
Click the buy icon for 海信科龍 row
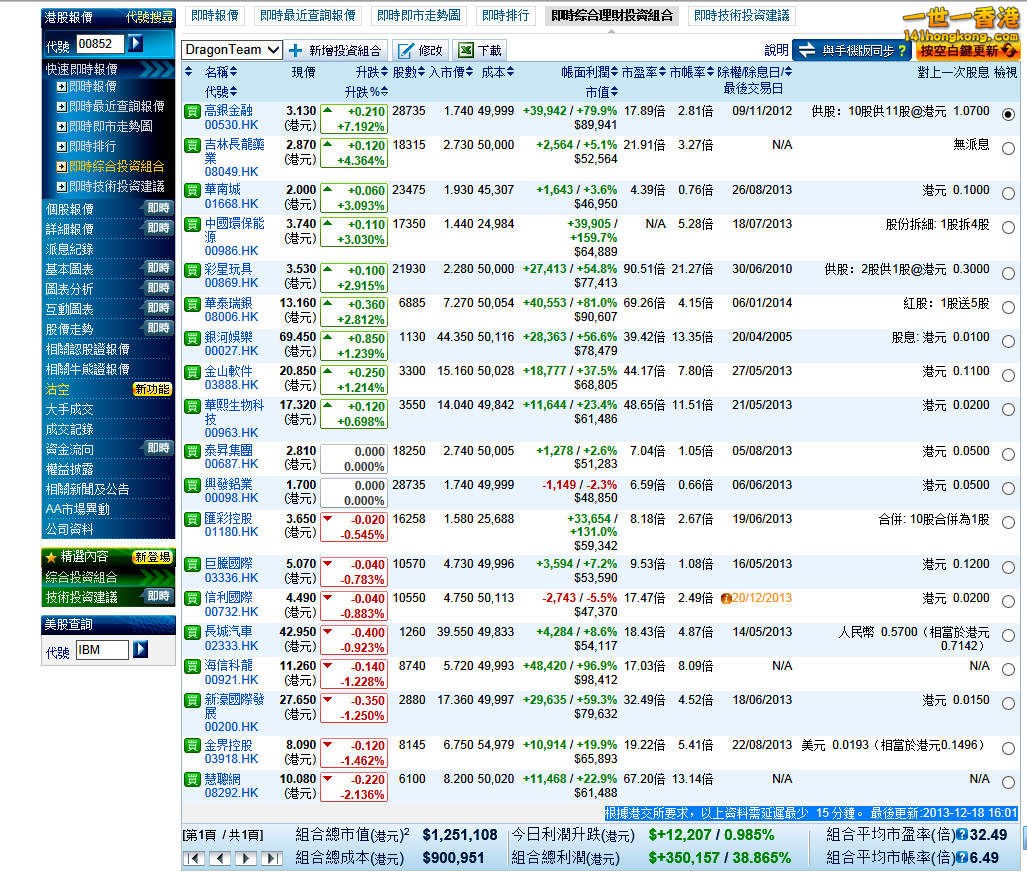coord(192,667)
